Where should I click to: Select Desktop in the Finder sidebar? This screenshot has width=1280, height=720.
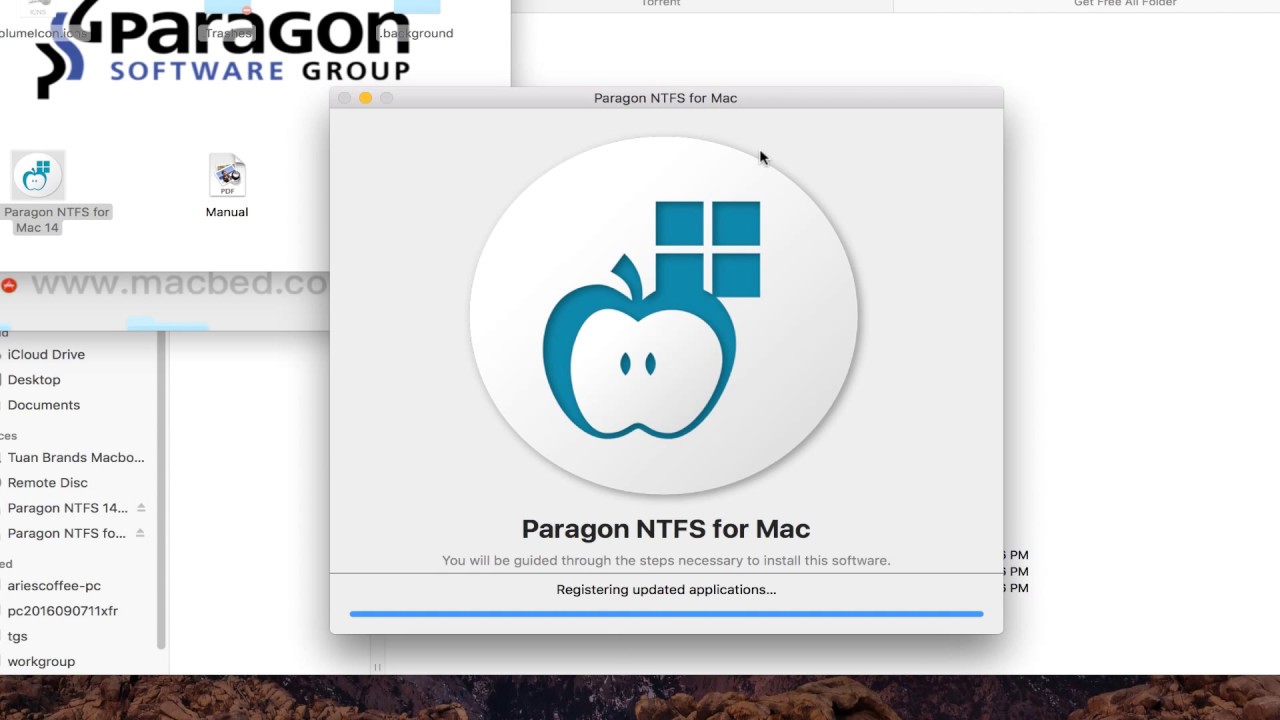point(34,380)
